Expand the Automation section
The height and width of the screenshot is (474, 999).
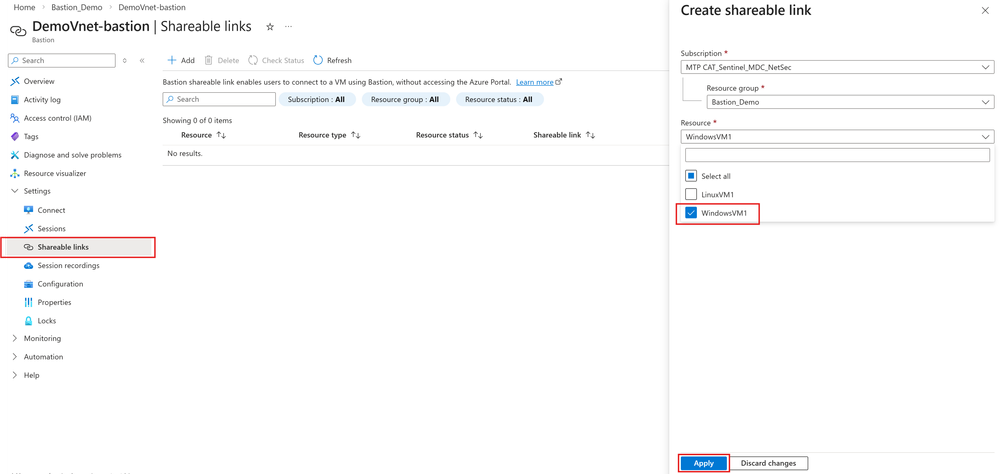click(15, 357)
